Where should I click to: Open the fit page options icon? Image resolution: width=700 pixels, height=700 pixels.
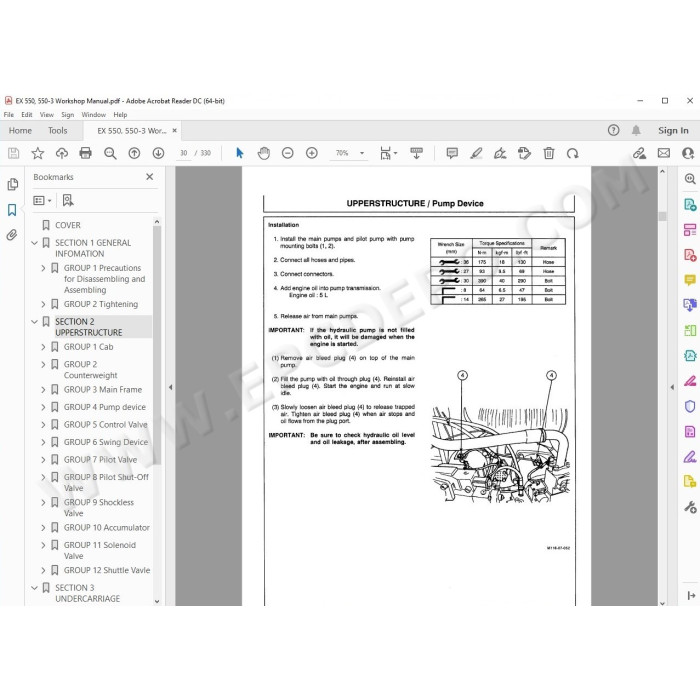tap(387, 153)
